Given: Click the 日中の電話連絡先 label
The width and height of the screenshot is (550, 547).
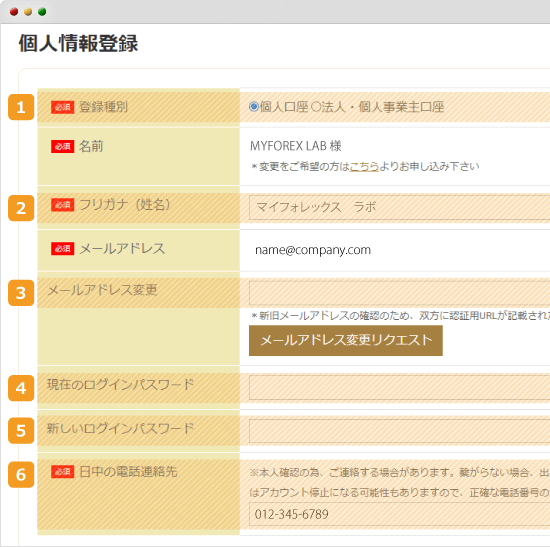Looking at the screenshot, I should coord(128,472).
